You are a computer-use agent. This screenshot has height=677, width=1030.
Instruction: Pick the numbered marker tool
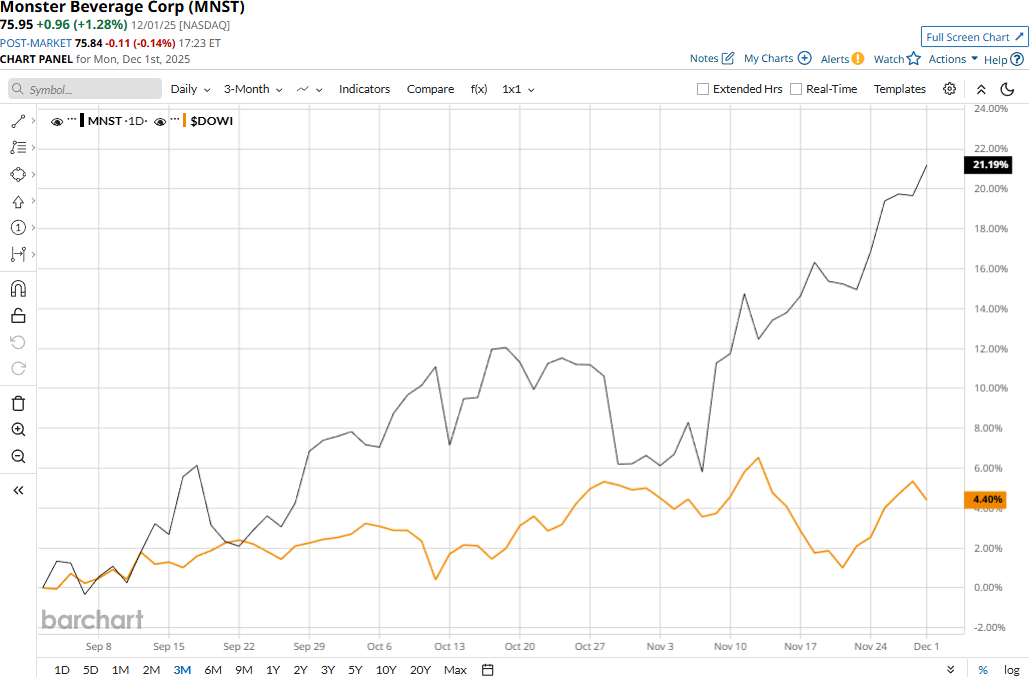click(18, 228)
